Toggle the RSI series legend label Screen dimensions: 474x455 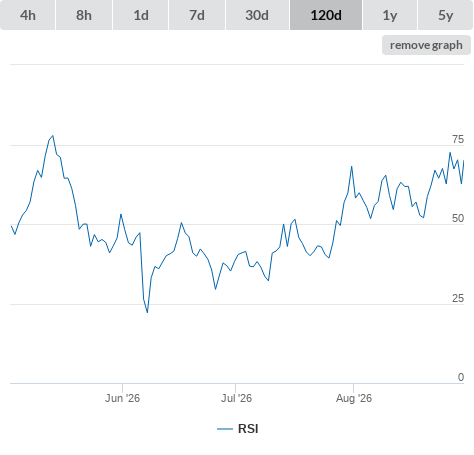[x=248, y=429]
